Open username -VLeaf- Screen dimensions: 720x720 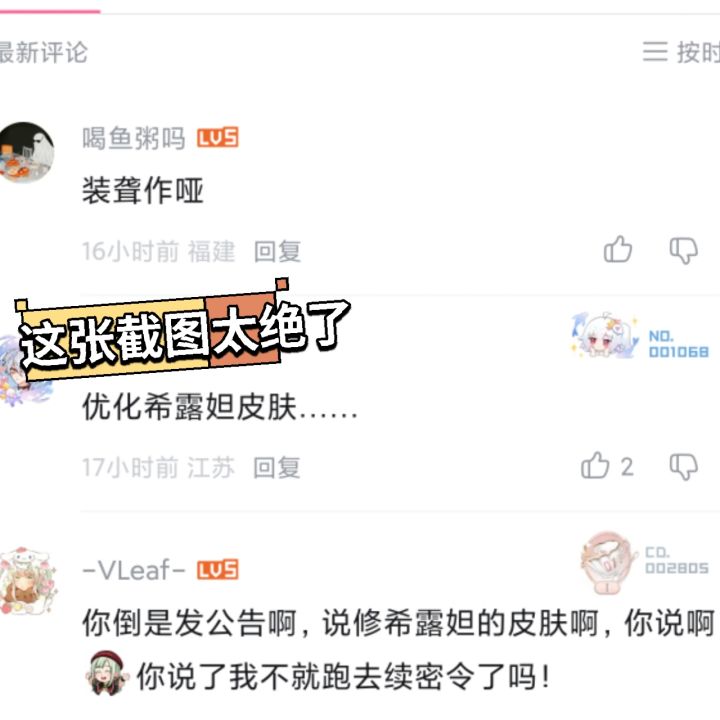134,570
